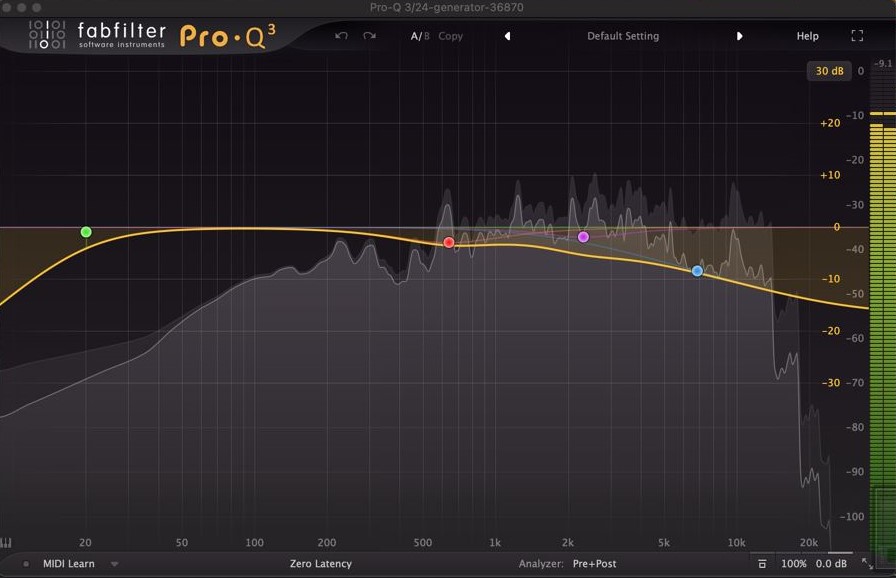Show the piano display icon
The image size is (896, 578).
coord(6,543)
